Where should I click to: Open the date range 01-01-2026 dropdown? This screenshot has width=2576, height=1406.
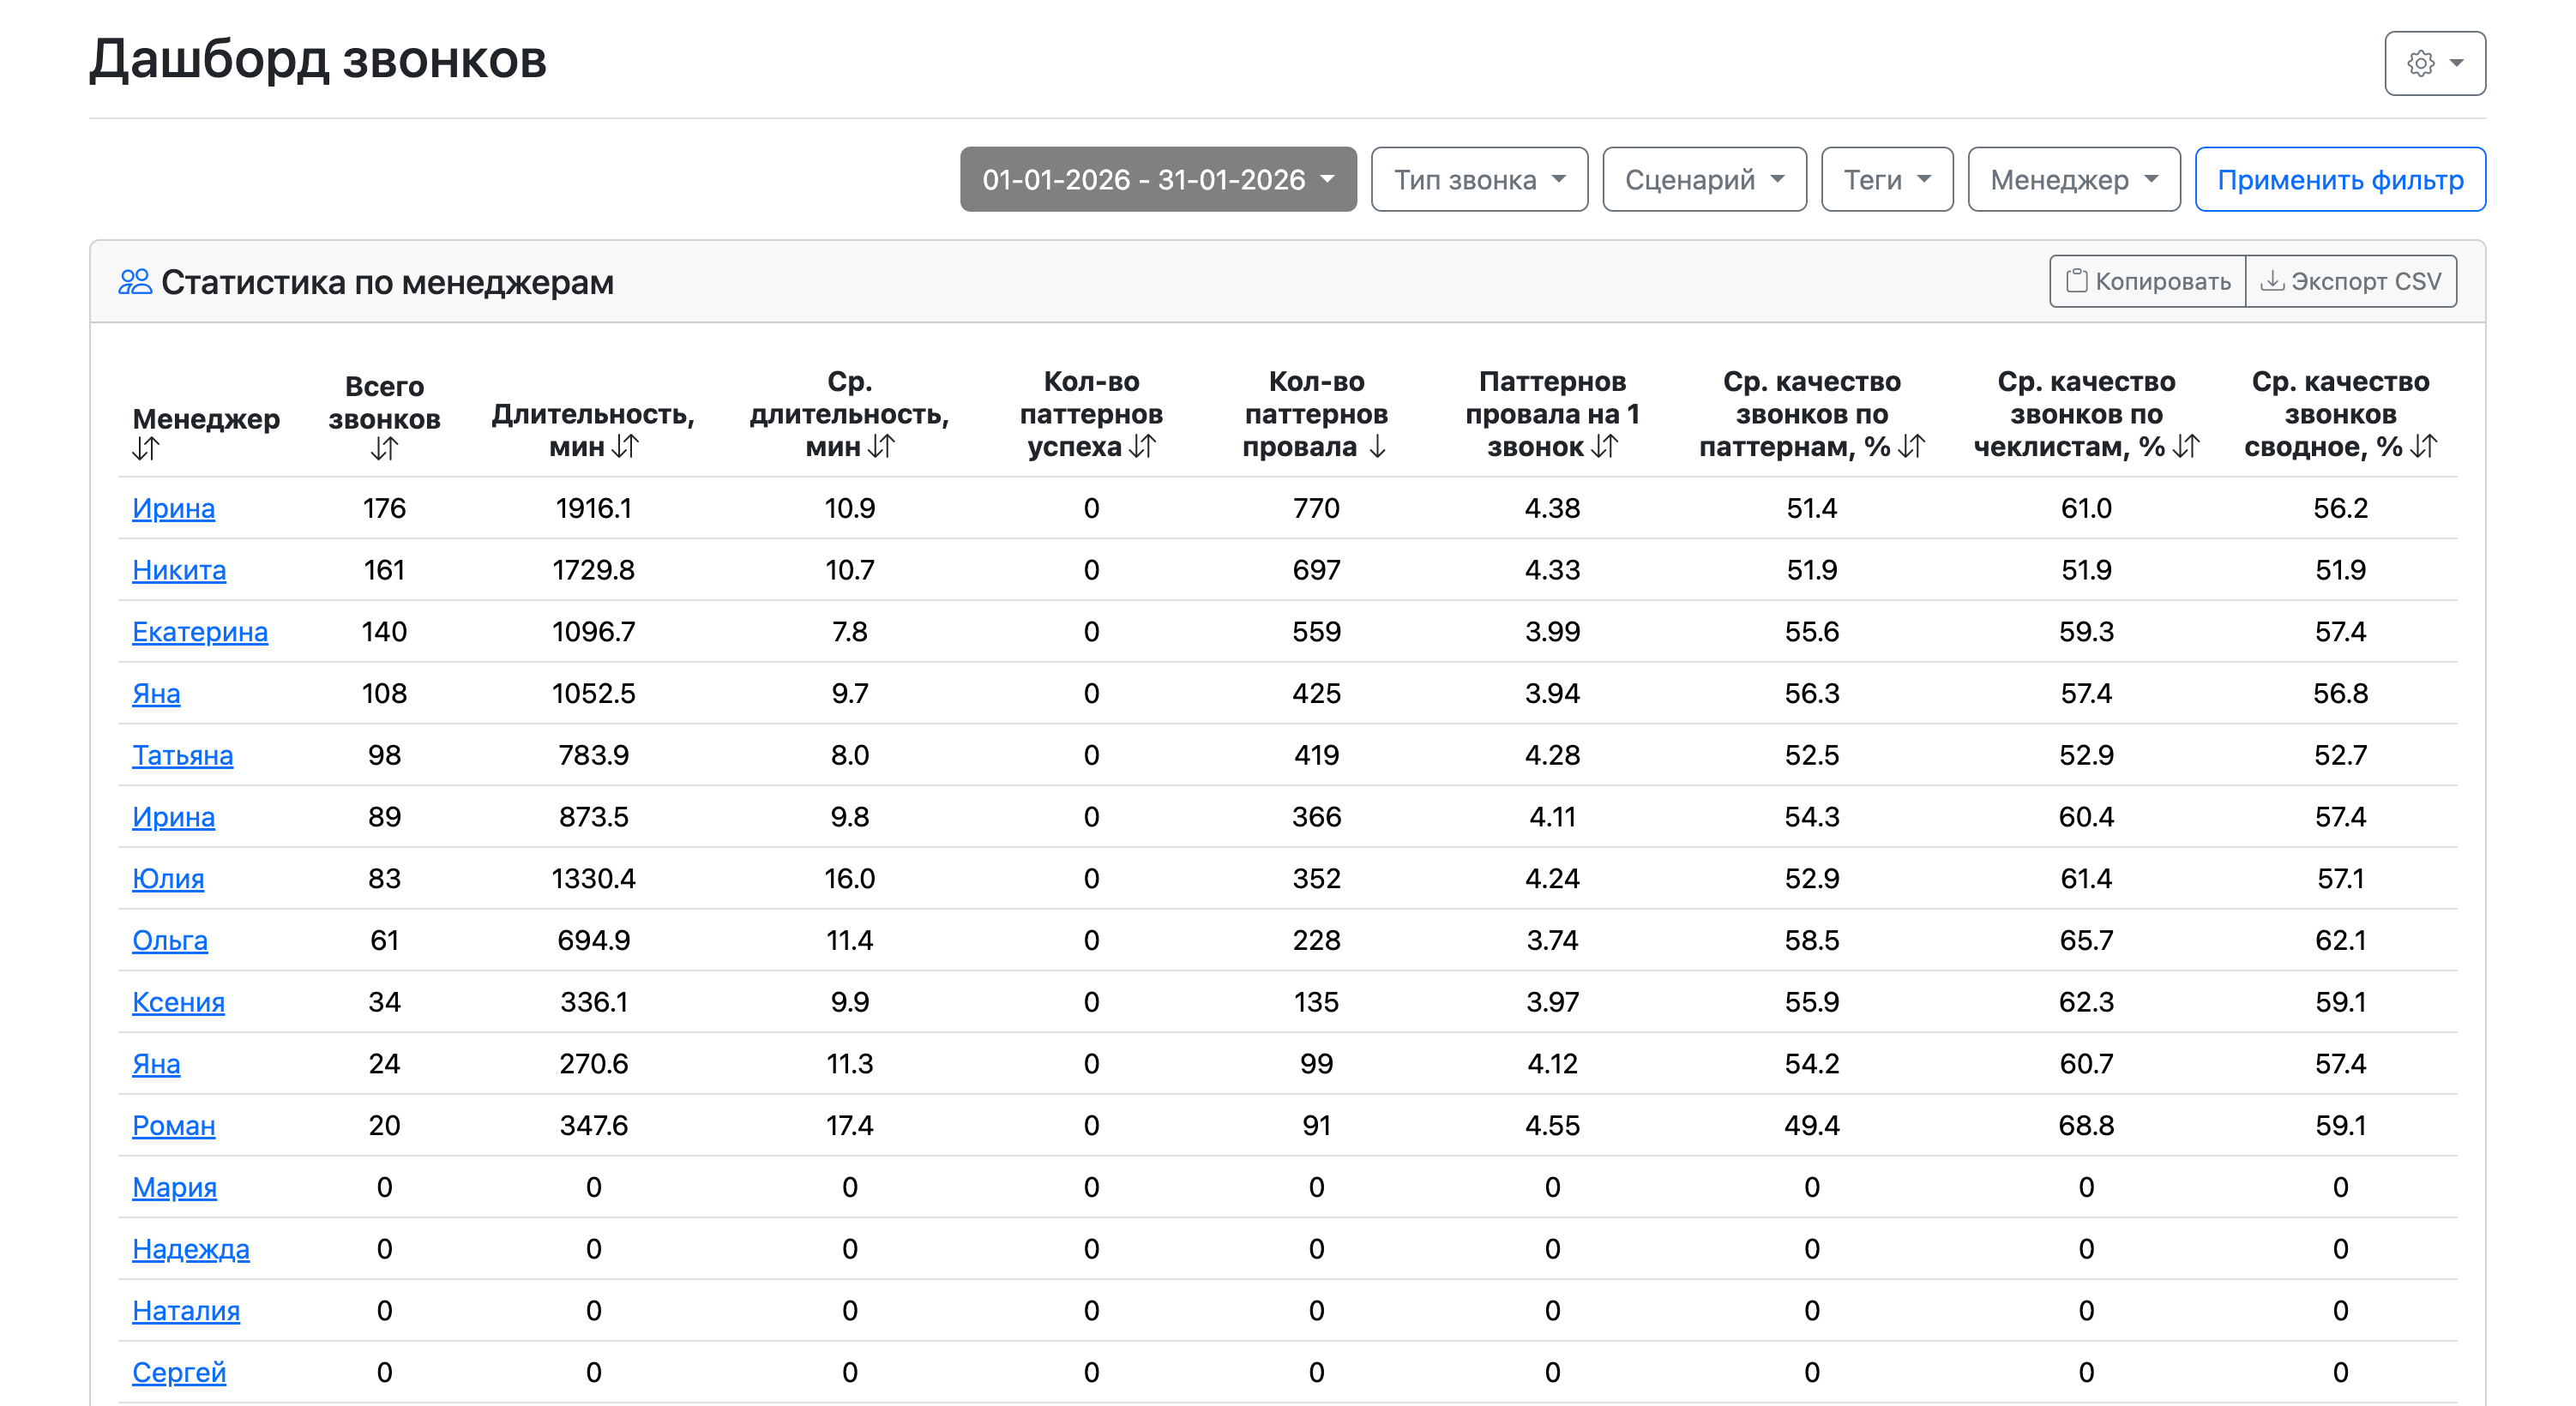click(x=1157, y=180)
